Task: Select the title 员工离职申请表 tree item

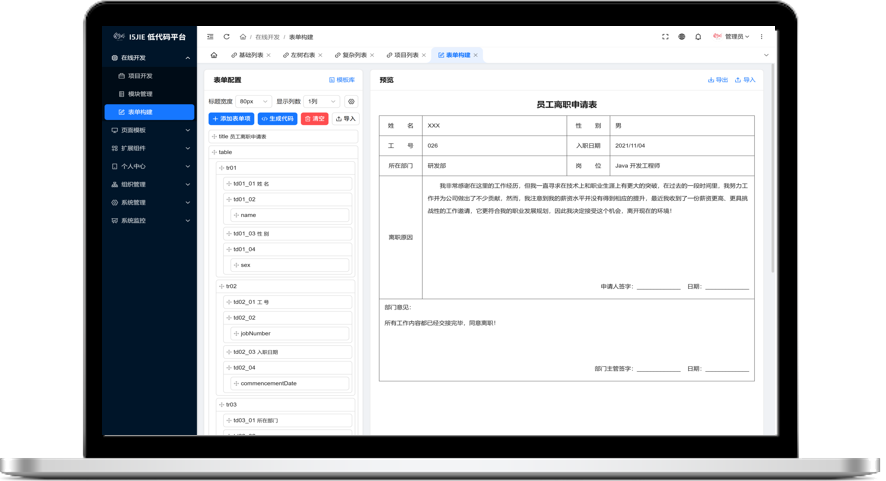Action: [x=284, y=137]
